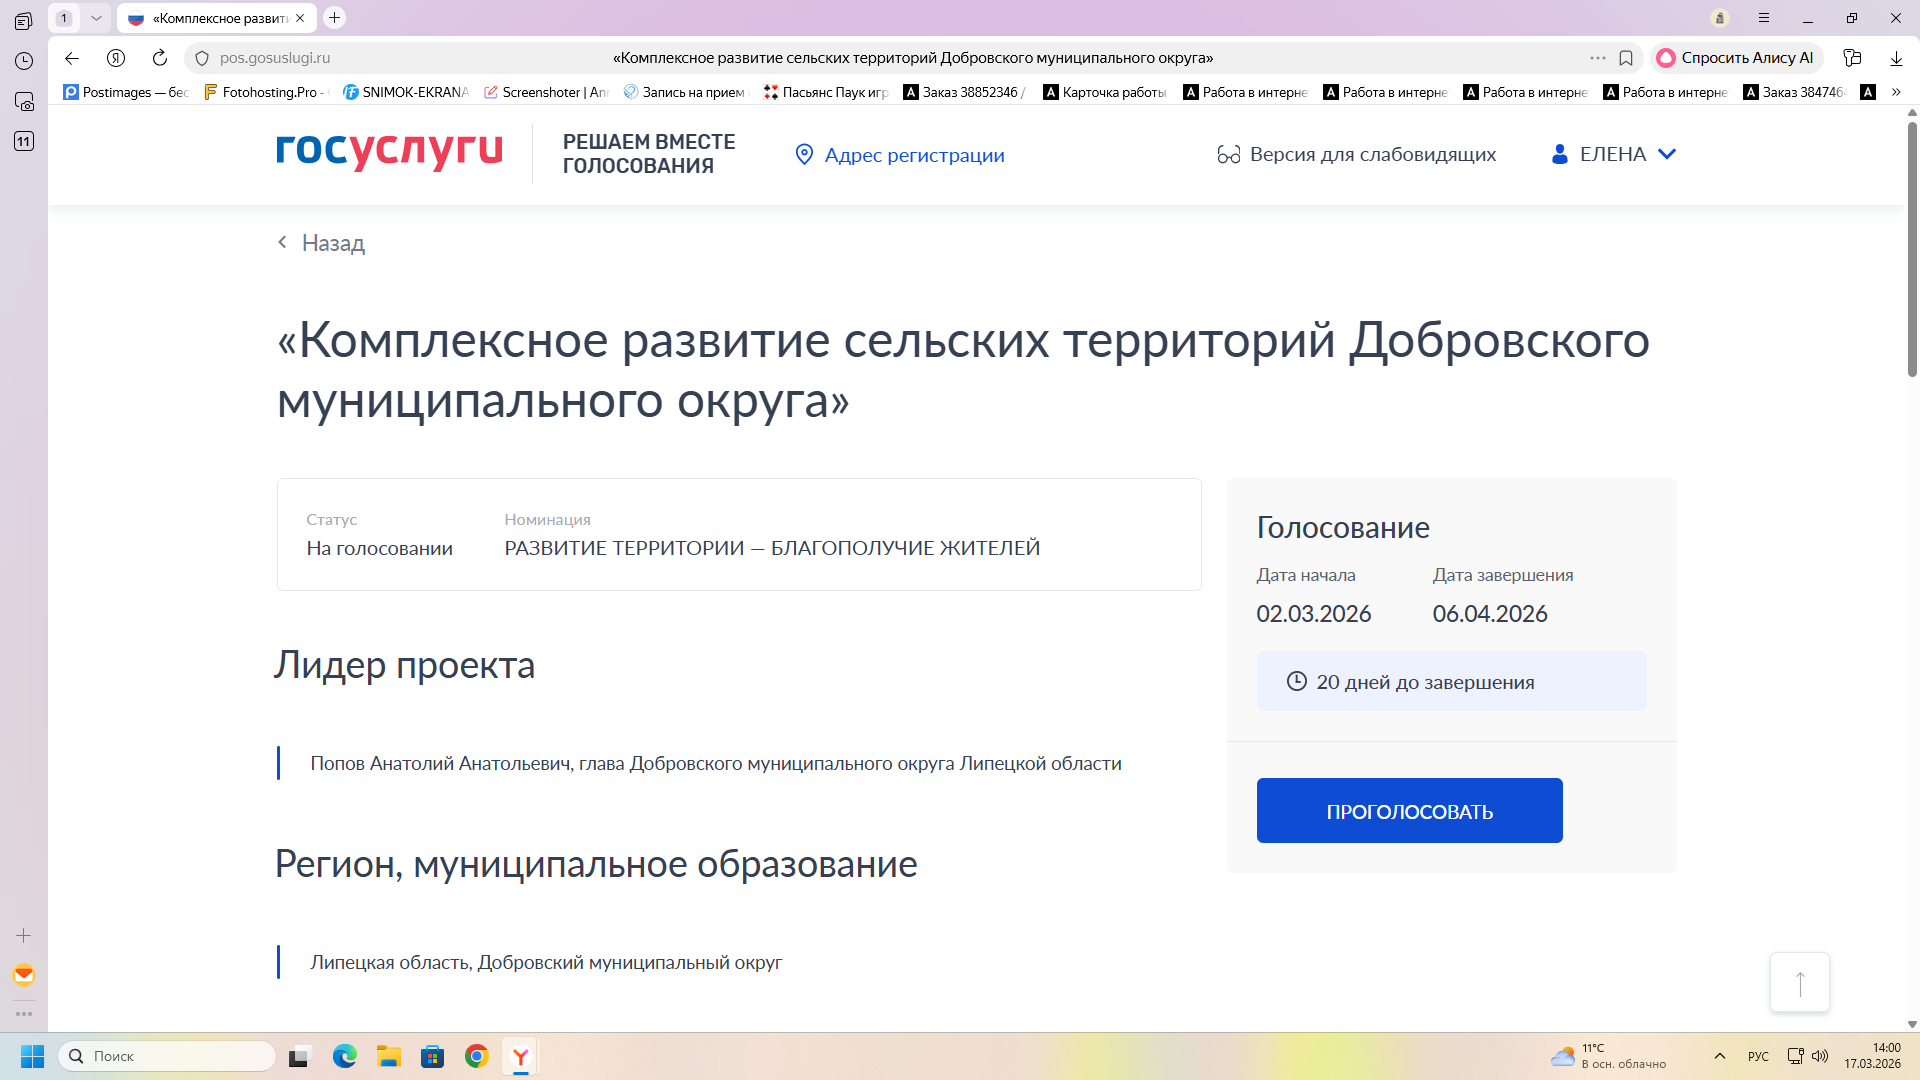The image size is (1920, 1080).
Task: Open the Postimages bookmark
Action: tap(126, 92)
